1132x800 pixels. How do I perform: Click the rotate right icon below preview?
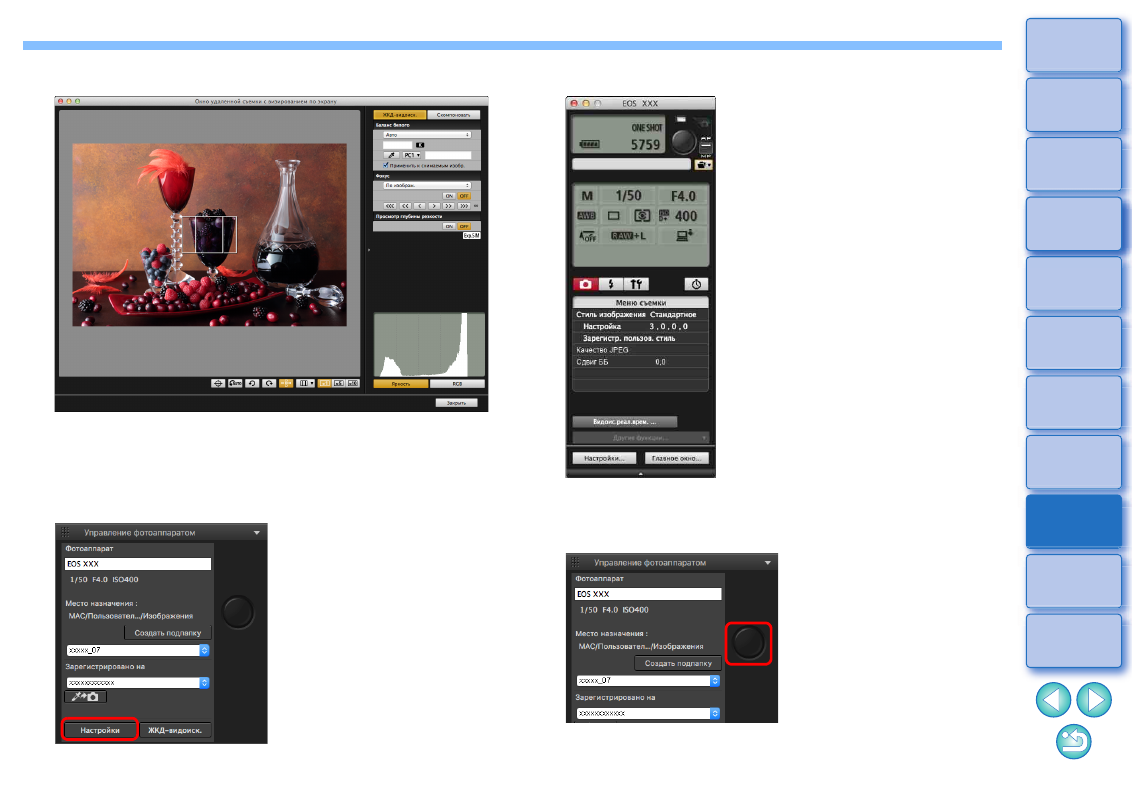pos(269,383)
